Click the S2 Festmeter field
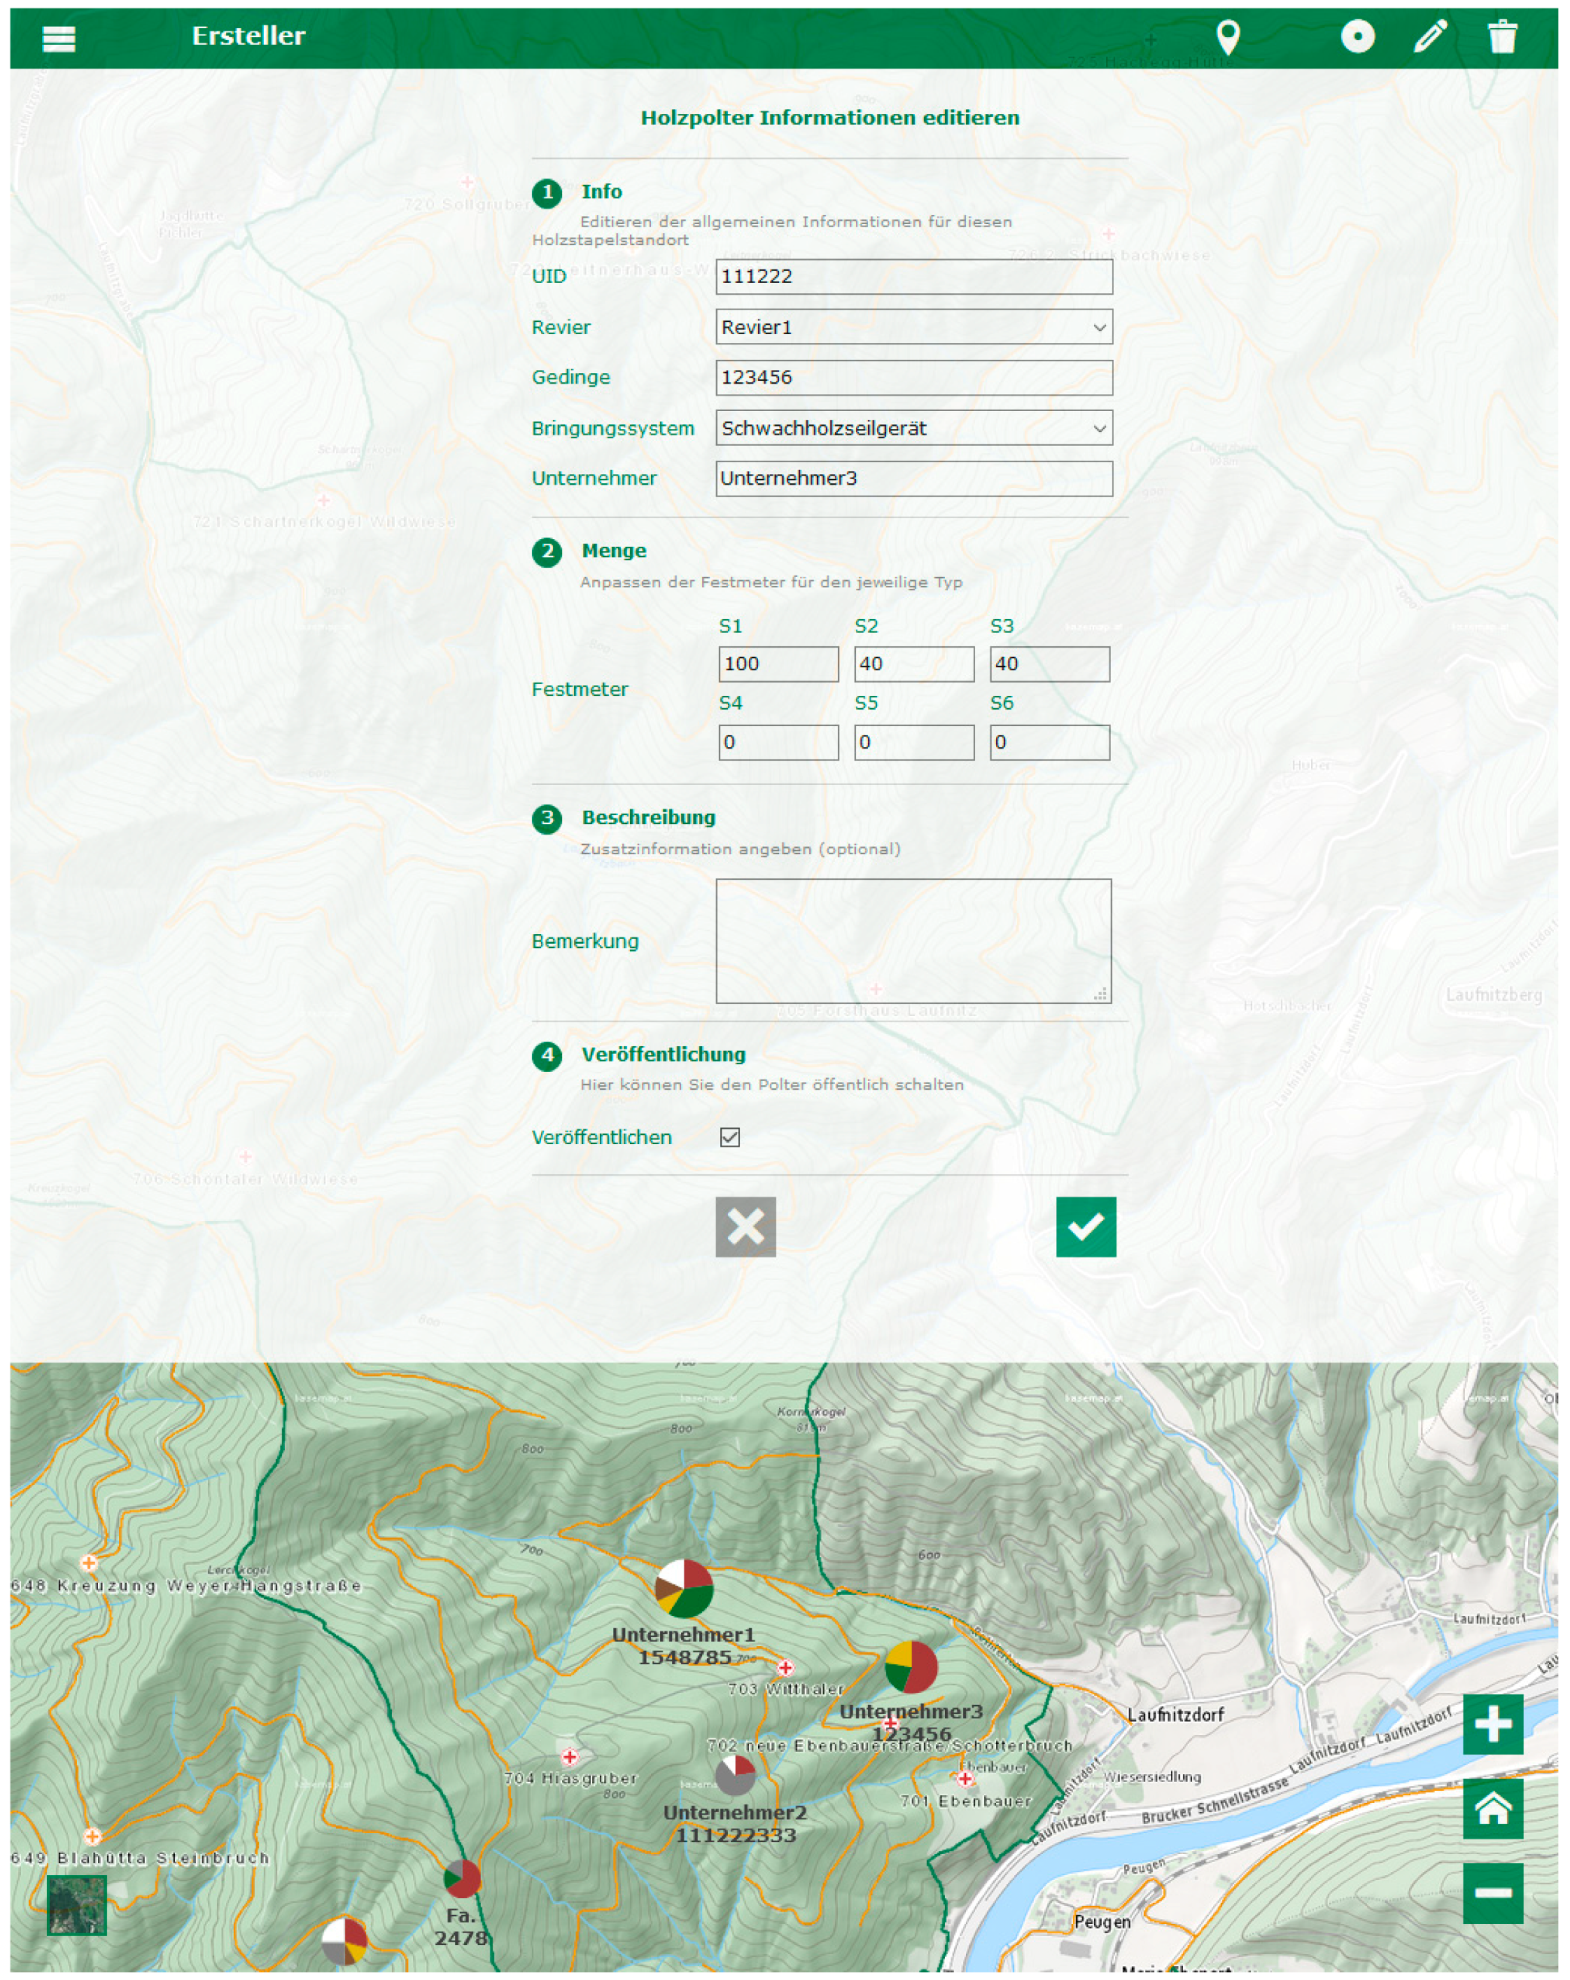 click(913, 664)
